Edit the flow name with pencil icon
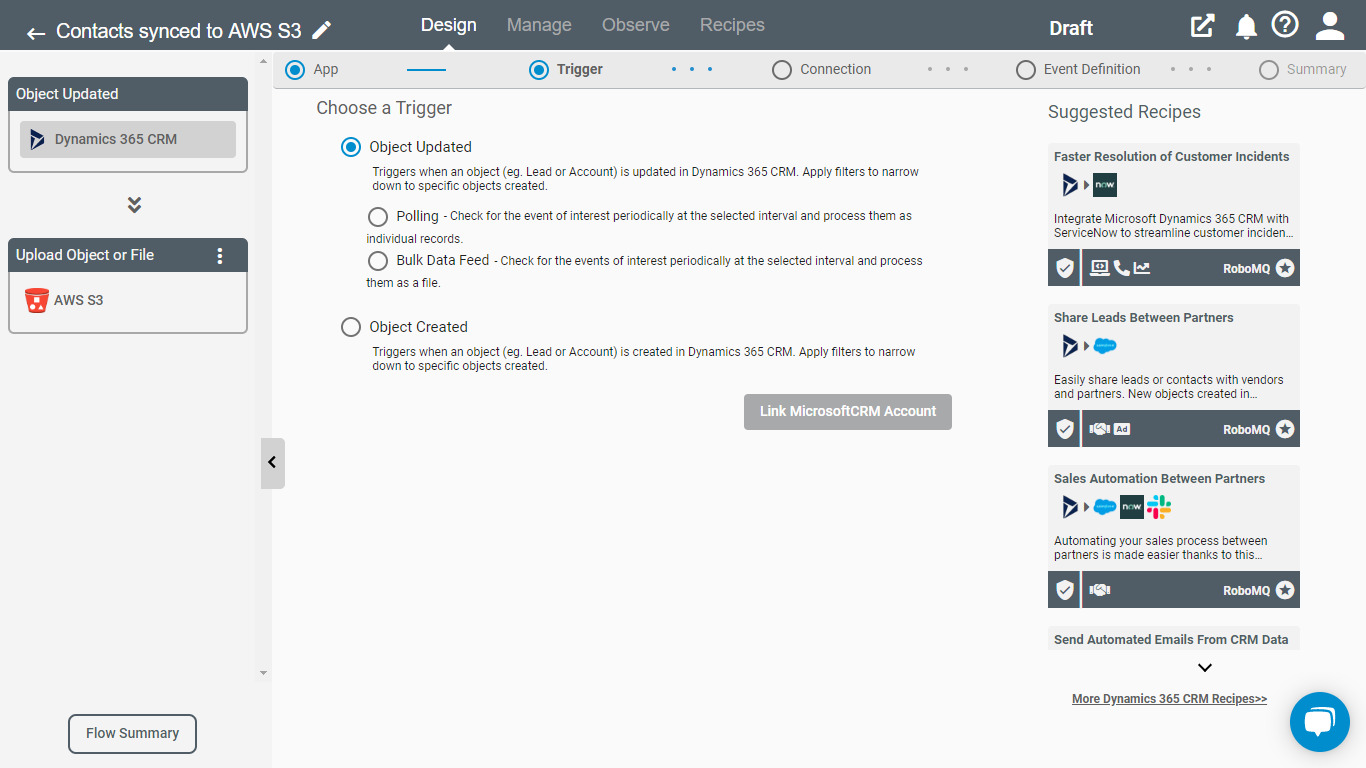This screenshot has height=768, width=1366. tap(322, 30)
